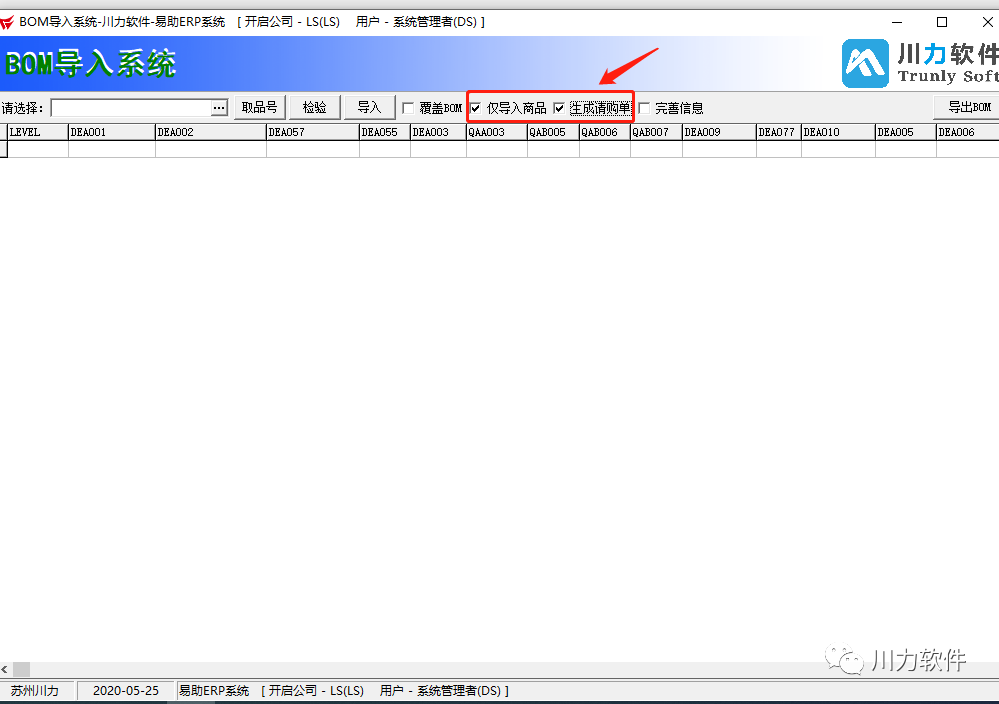Click the DEA057 column header

pyautogui.click(x=311, y=132)
